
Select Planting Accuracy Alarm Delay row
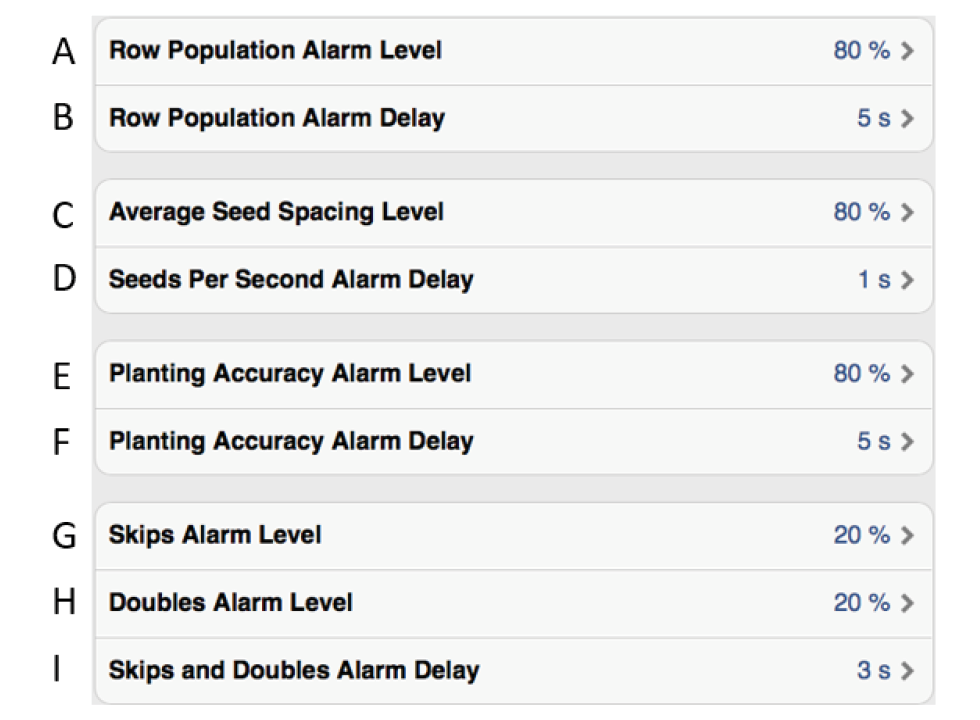(x=291, y=441)
